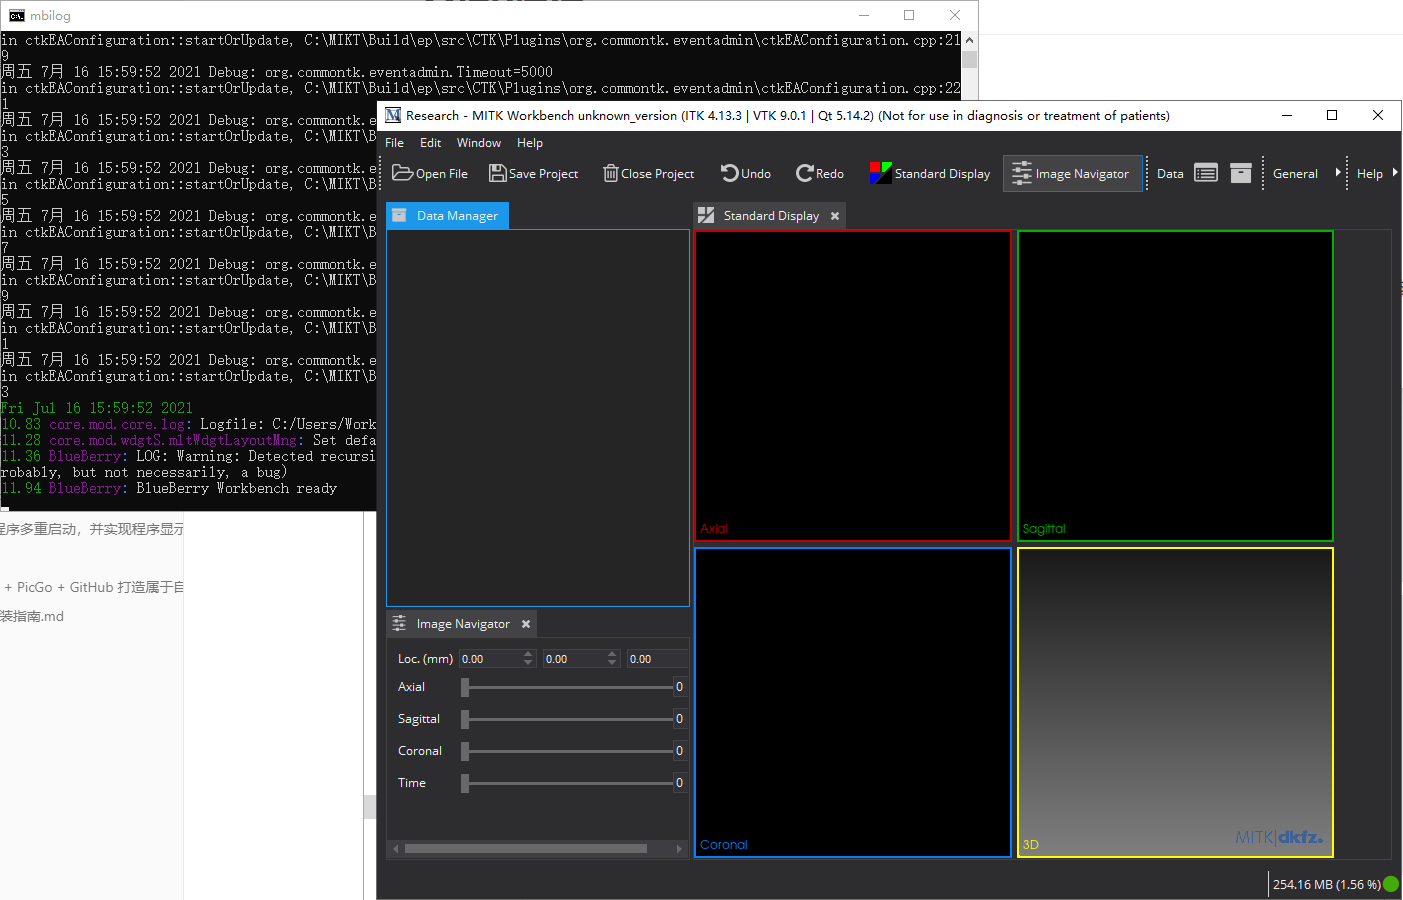Click the Data toolbar label
1403x900 pixels.
click(x=1170, y=174)
